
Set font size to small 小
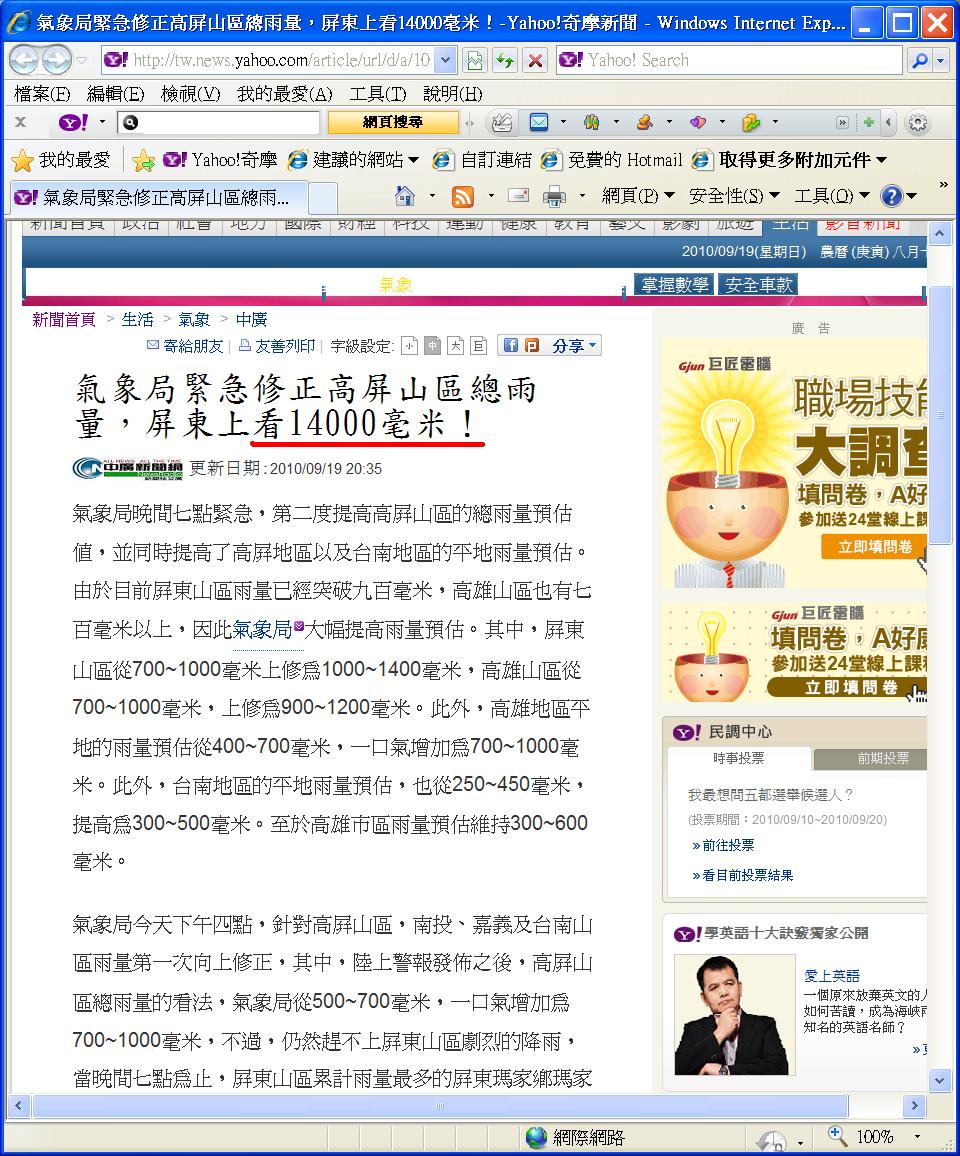410,345
